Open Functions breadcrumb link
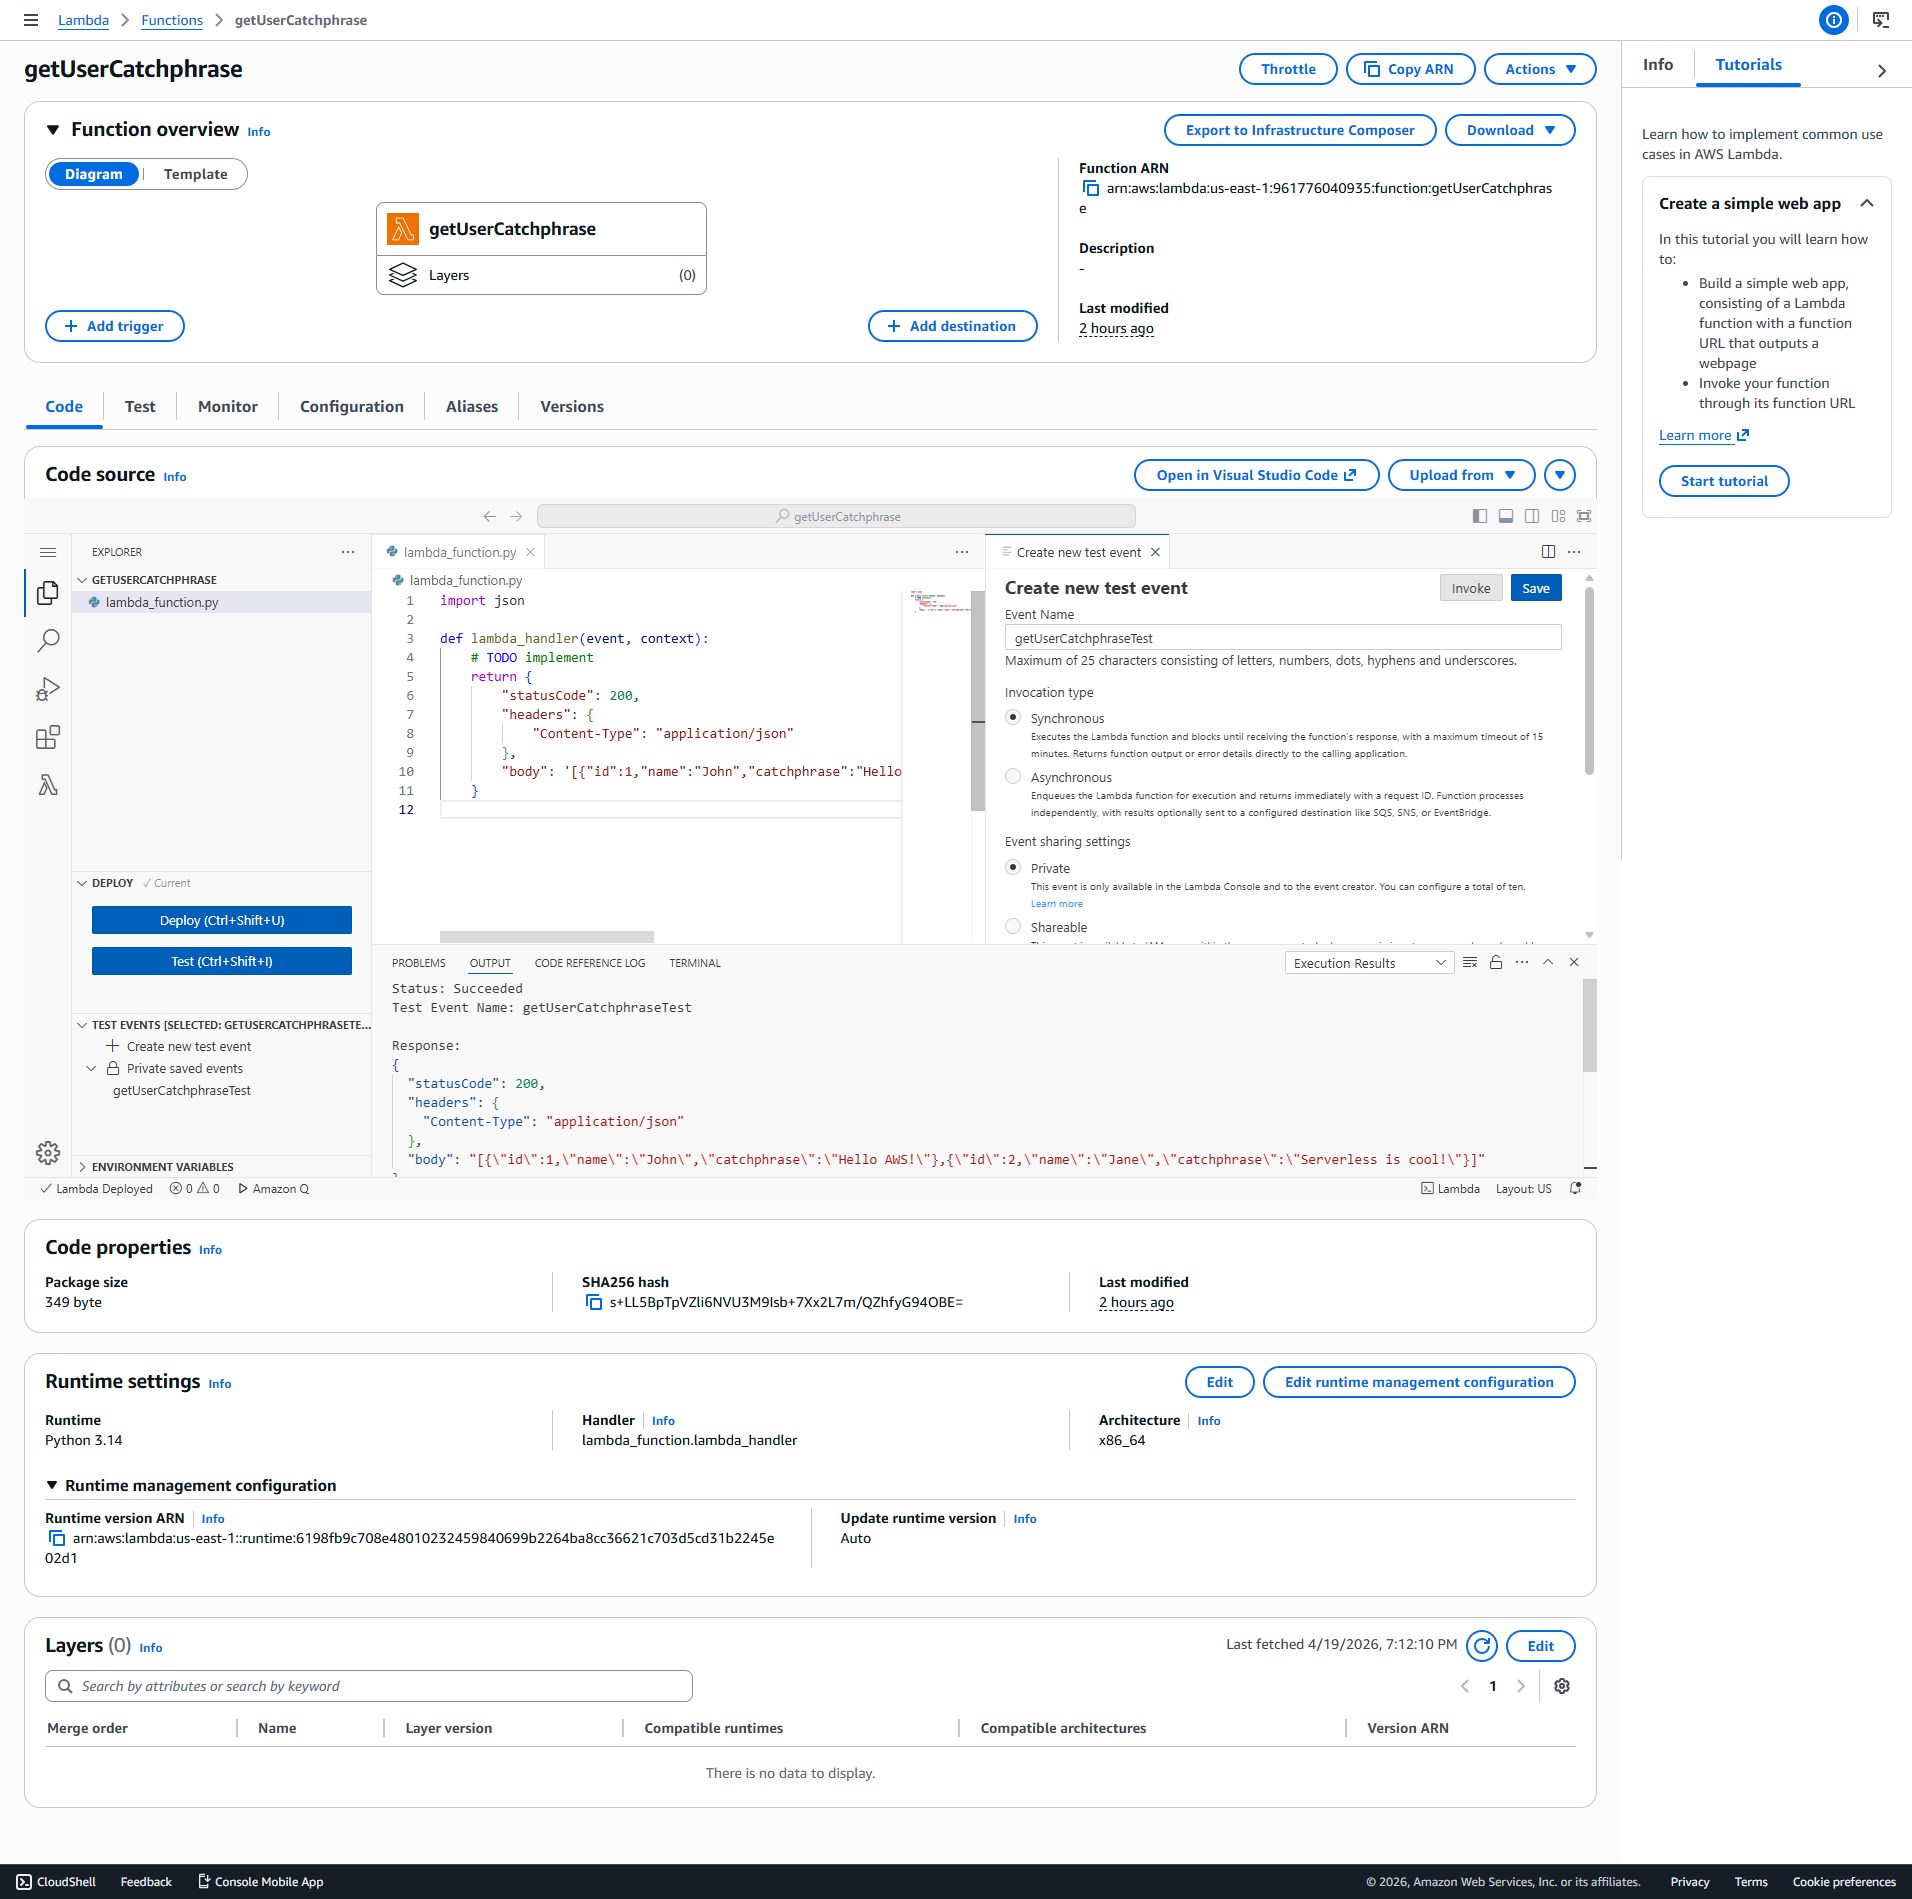 click(x=172, y=20)
